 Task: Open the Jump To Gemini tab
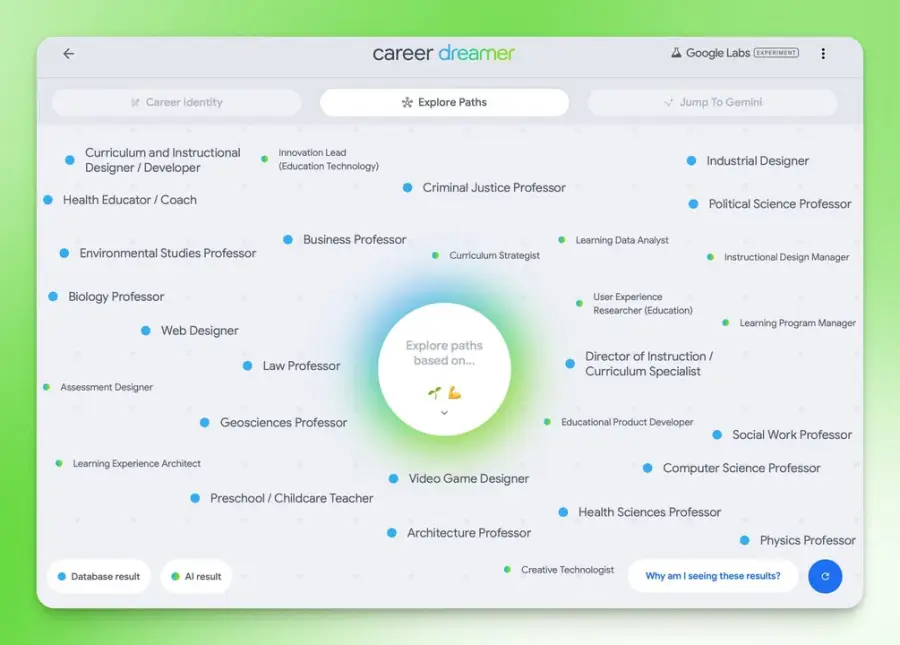click(712, 102)
